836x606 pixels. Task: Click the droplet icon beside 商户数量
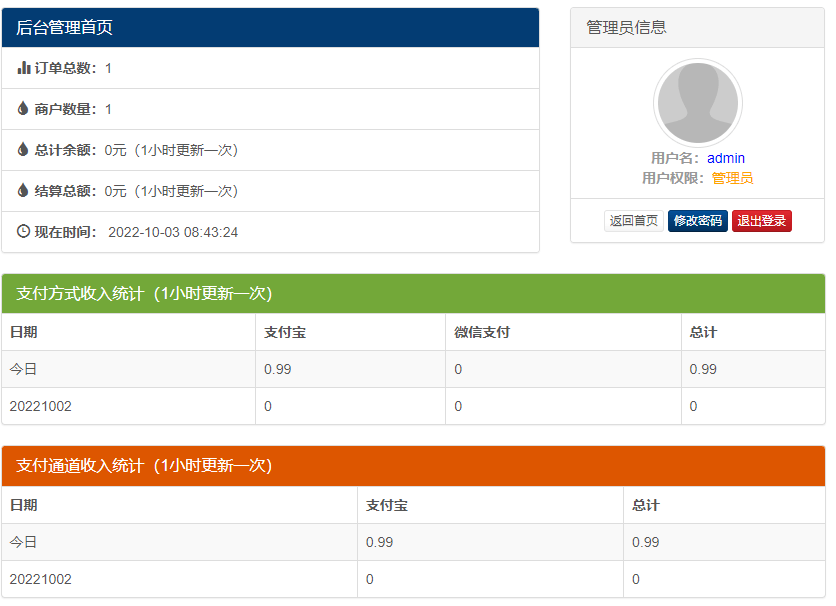click(x=24, y=109)
